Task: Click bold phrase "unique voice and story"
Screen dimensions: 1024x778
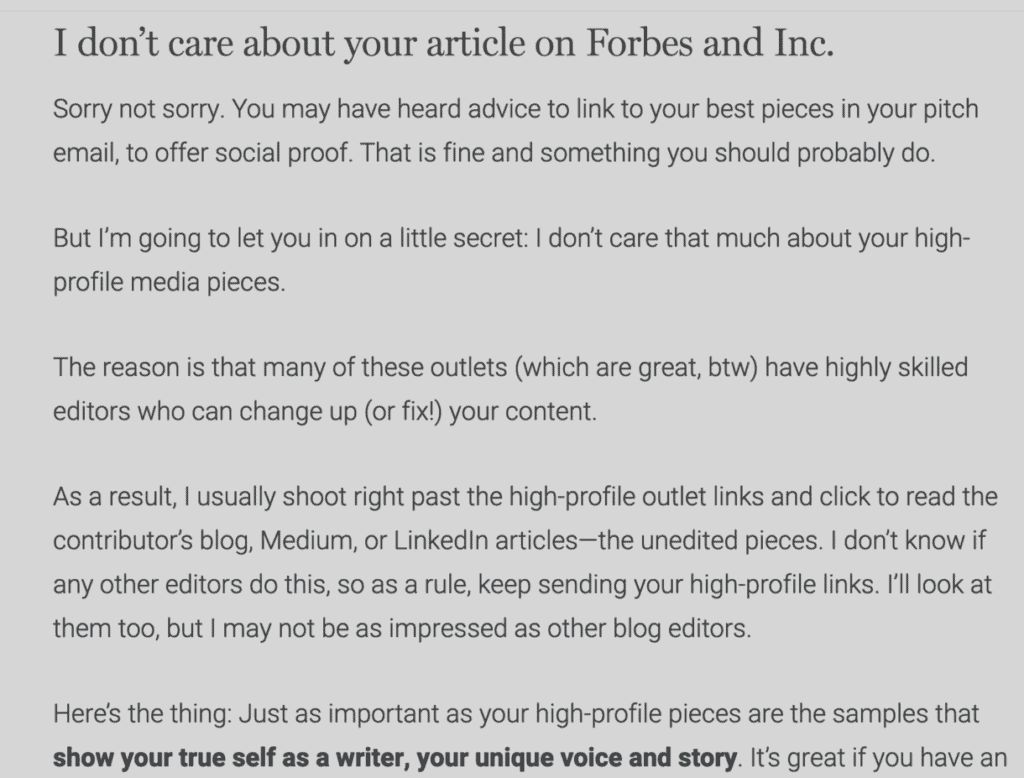Action: (605, 758)
